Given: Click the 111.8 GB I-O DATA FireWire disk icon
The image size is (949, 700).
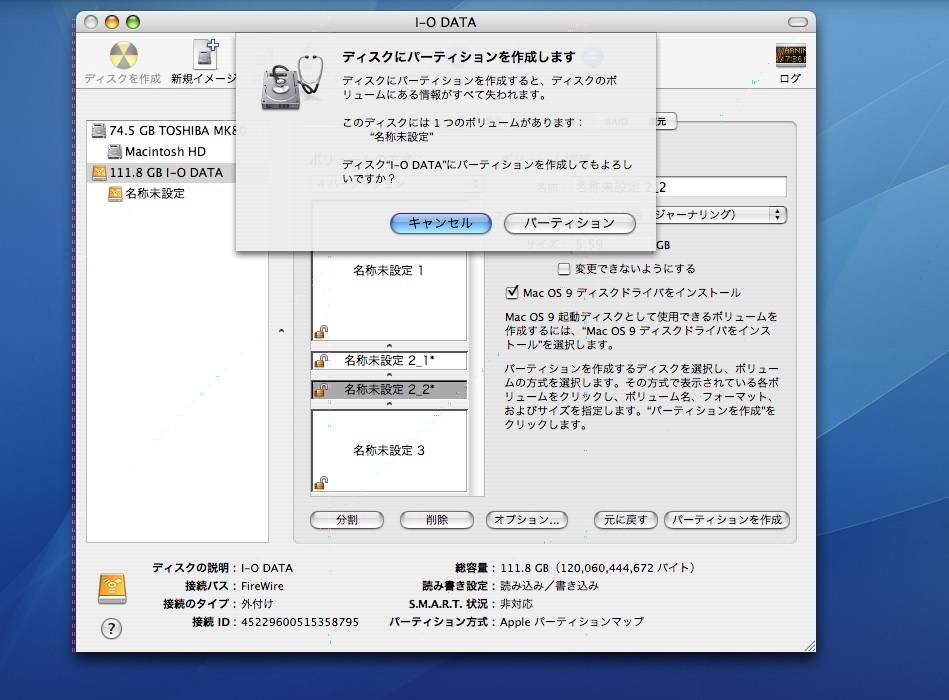Looking at the screenshot, I should pyautogui.click(x=98, y=172).
